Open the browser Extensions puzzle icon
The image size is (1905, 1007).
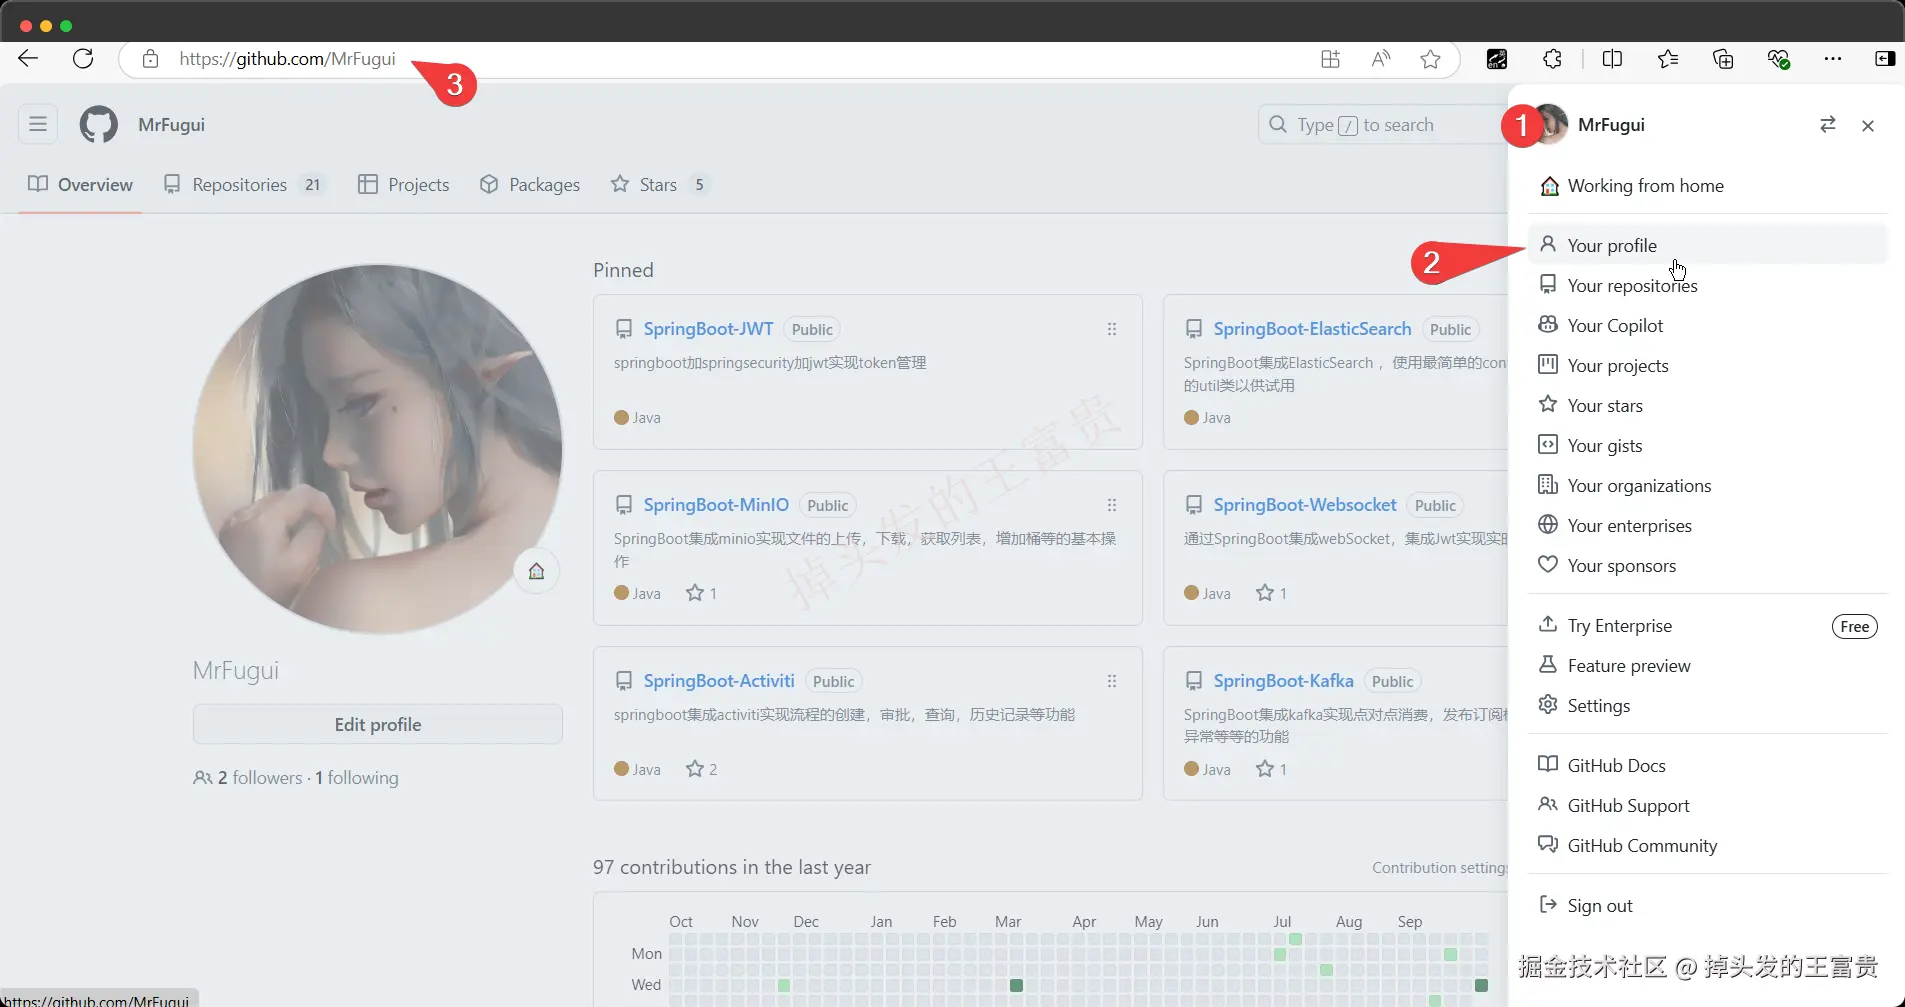point(1552,59)
